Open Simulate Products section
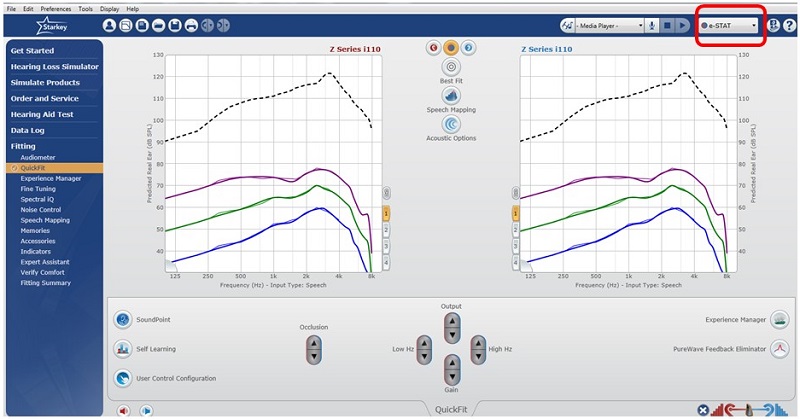The height and width of the screenshot is (419, 800). coord(45,82)
